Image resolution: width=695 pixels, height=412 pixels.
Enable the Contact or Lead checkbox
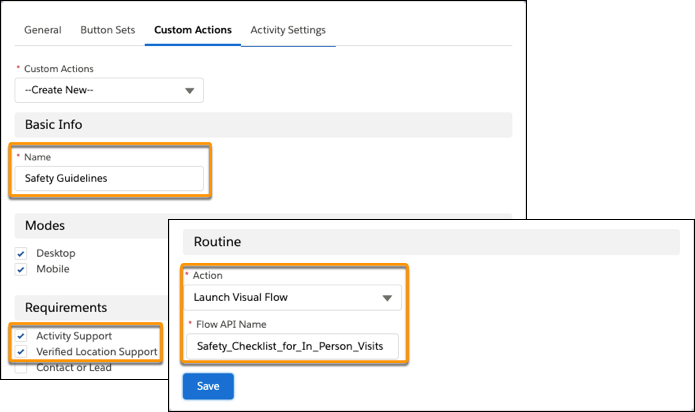coord(21,368)
